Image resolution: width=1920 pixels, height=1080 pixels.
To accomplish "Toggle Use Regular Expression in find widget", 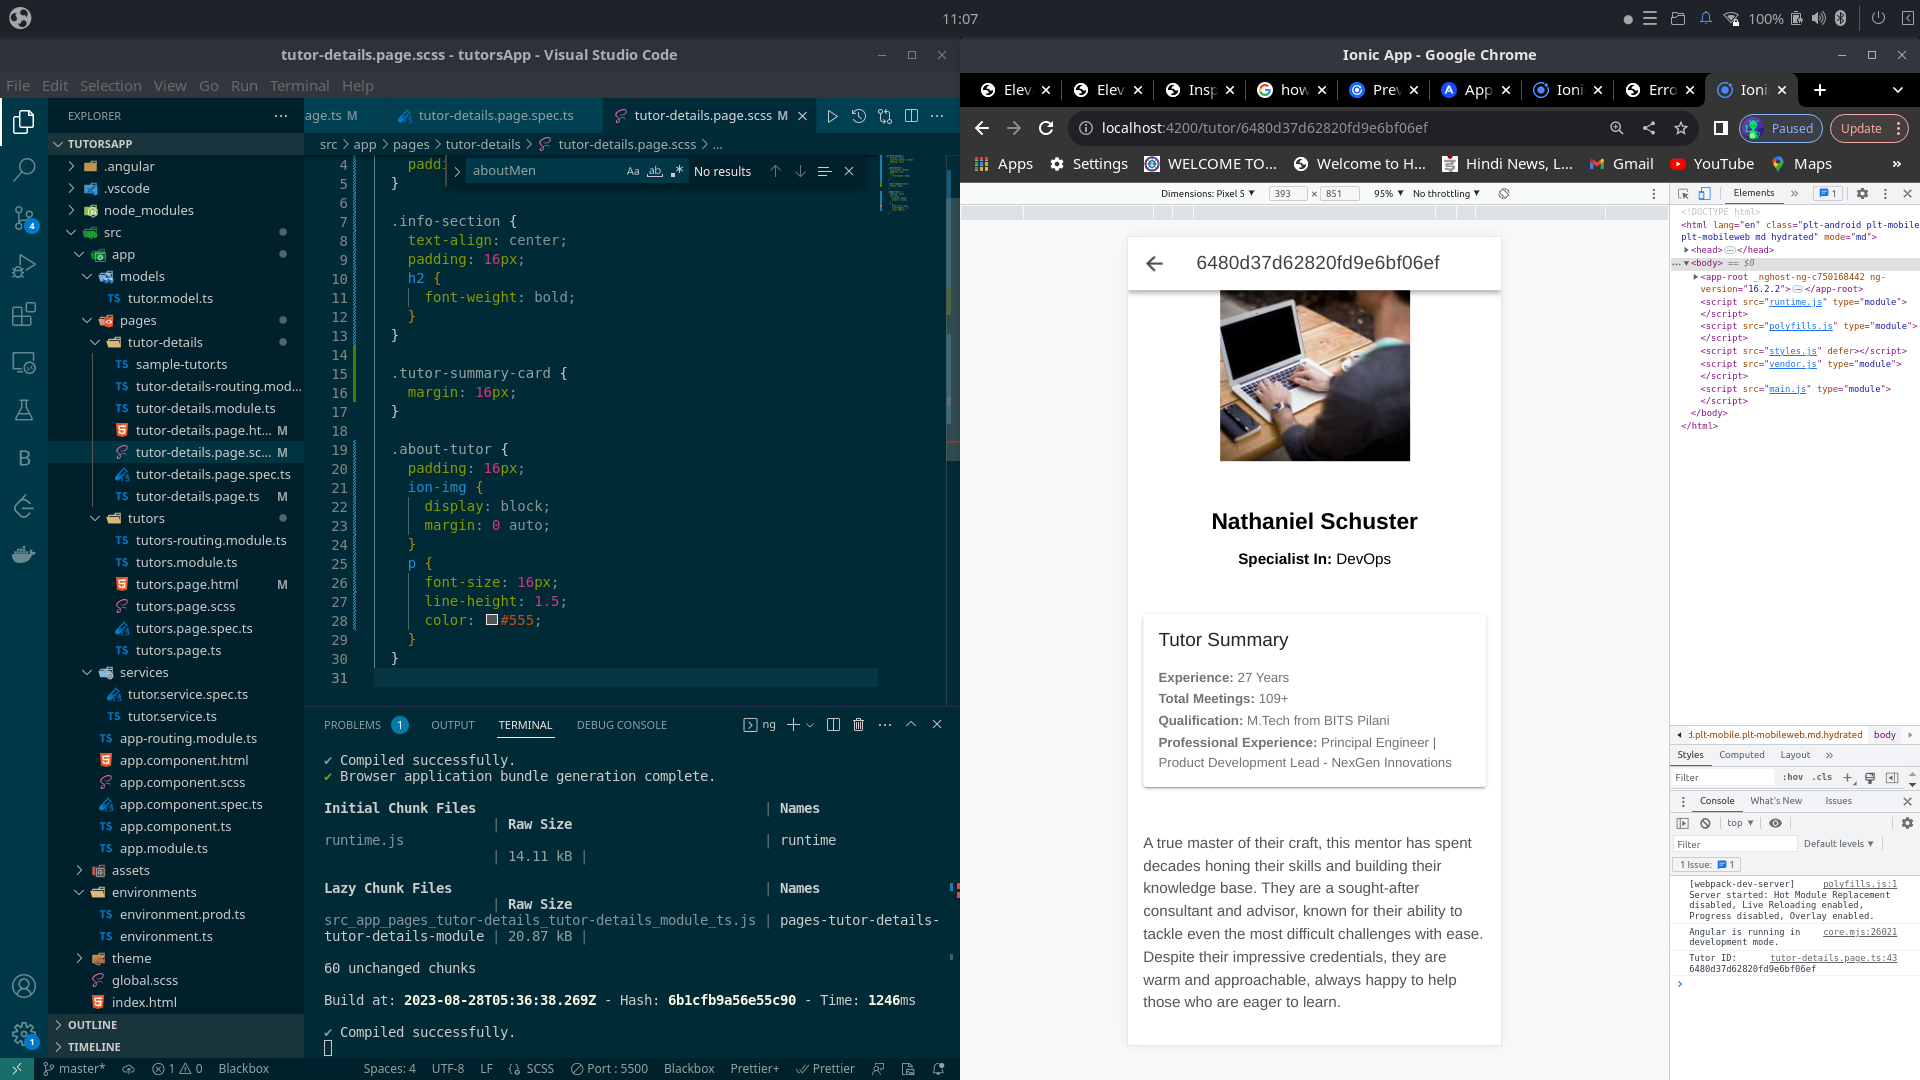I will 677,171.
